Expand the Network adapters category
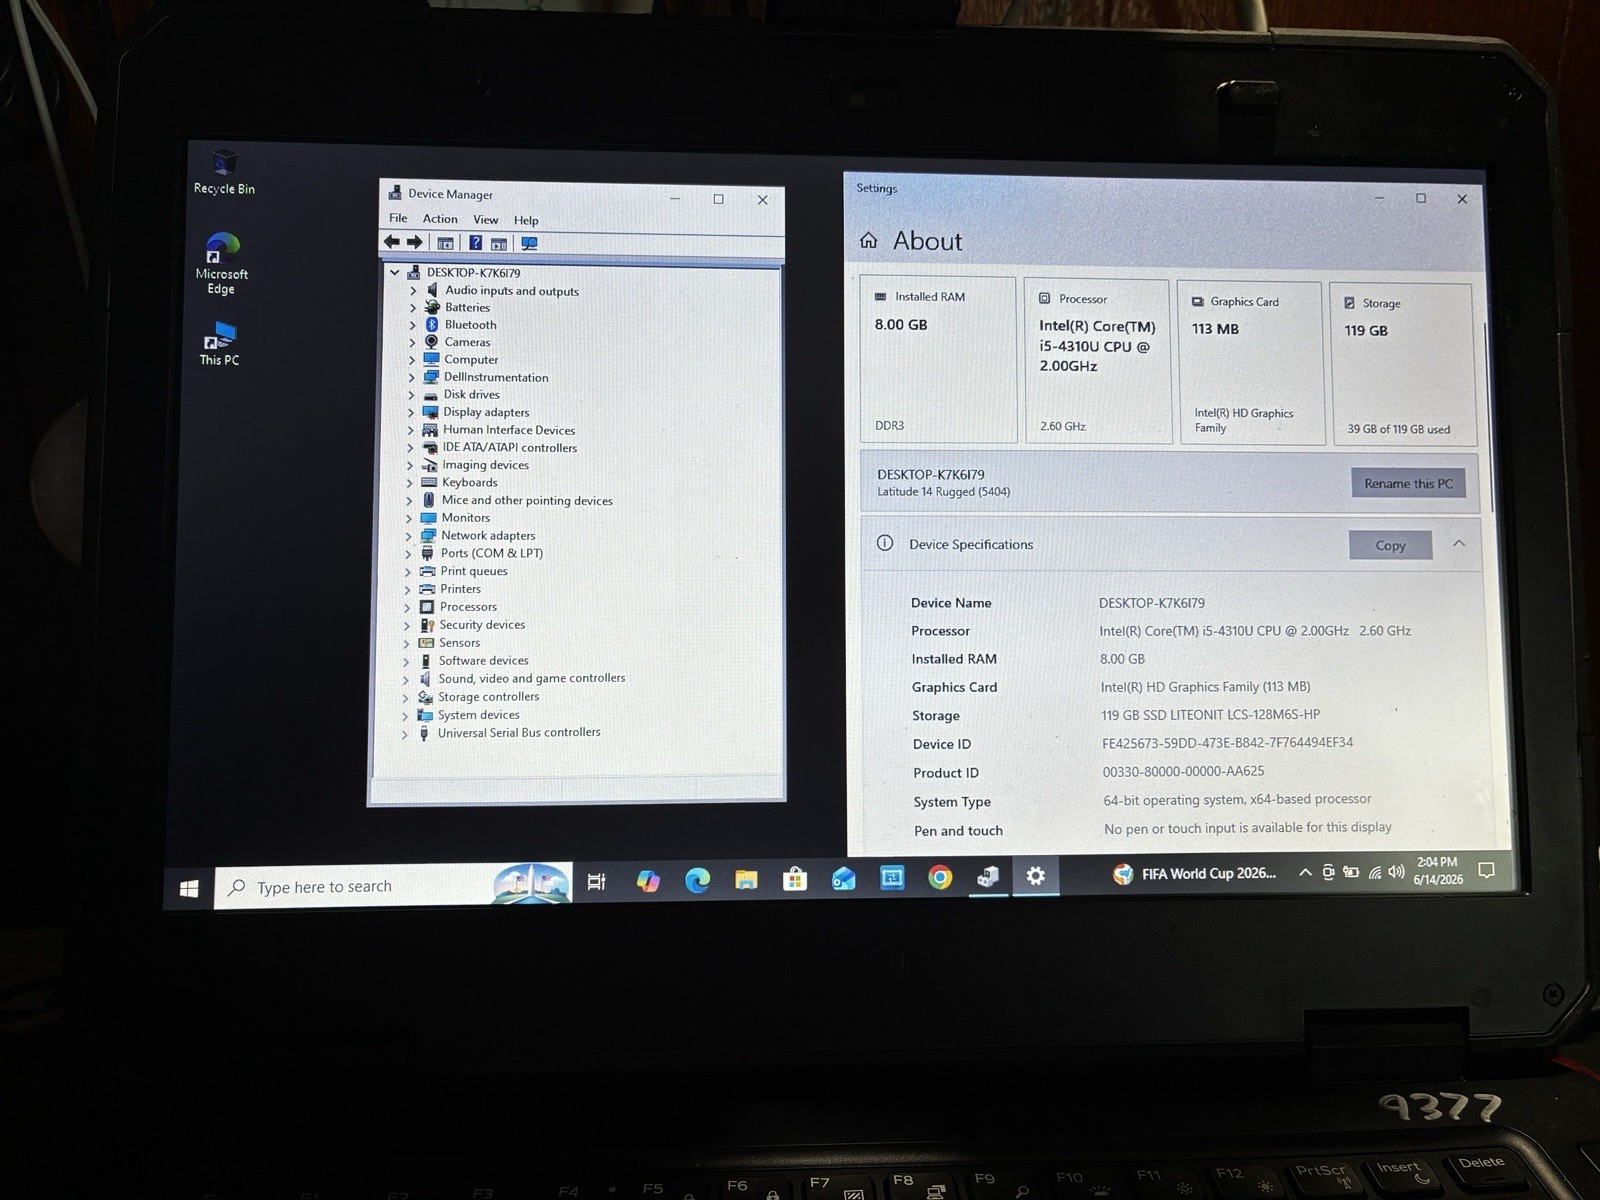Viewport: 1600px width, 1200px height. 408,536
